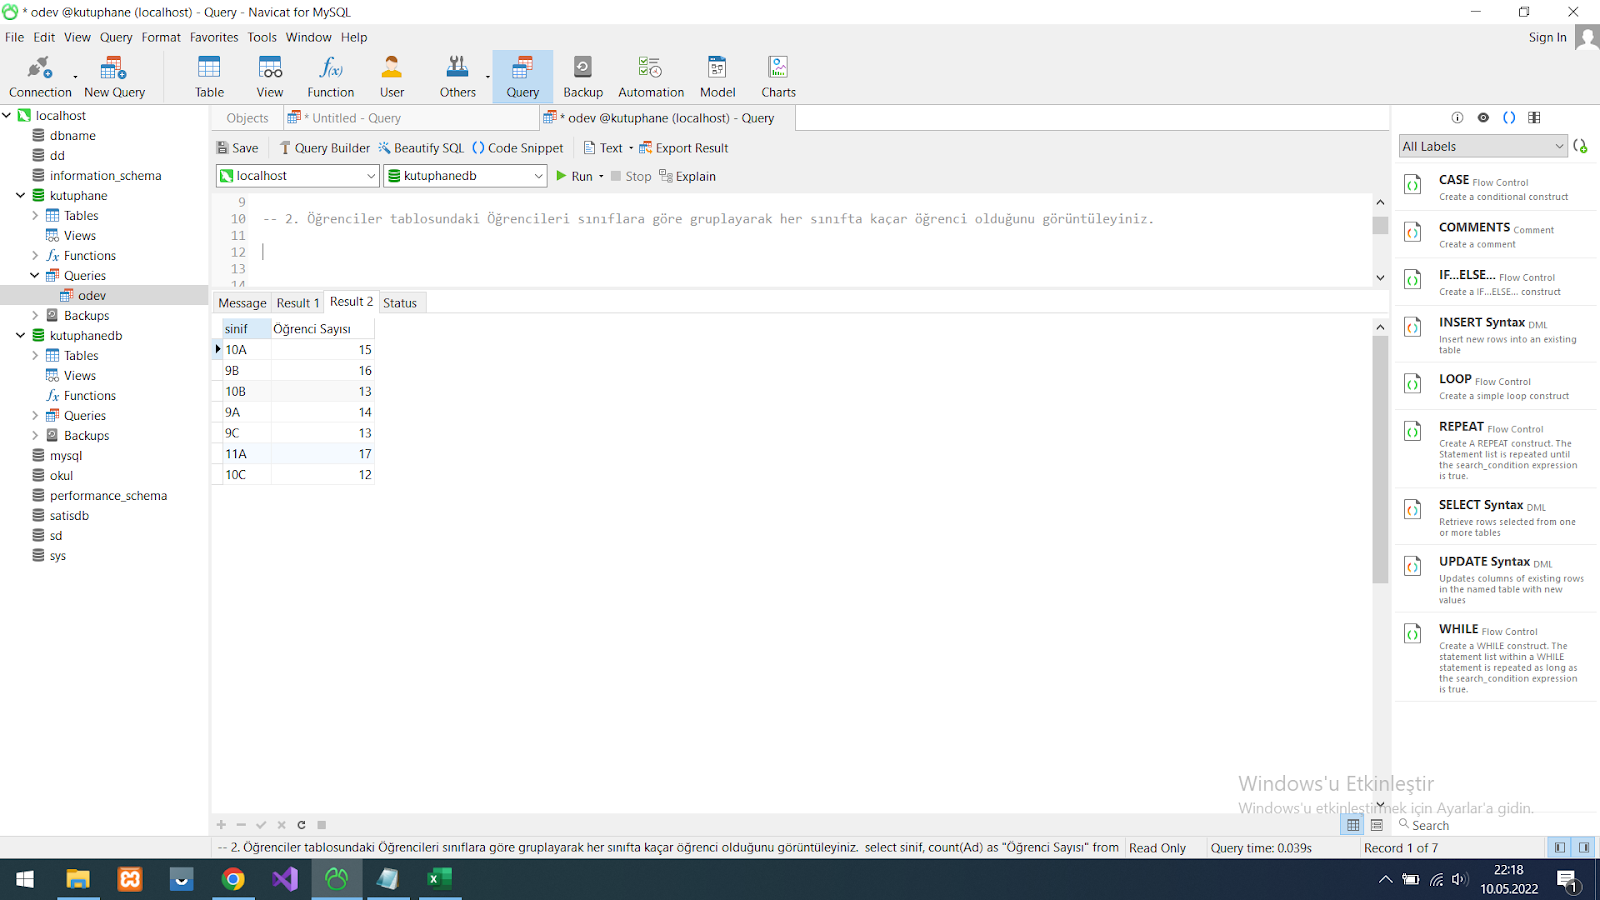Open the Table objects view
The width and height of the screenshot is (1600, 900).
[x=209, y=77]
